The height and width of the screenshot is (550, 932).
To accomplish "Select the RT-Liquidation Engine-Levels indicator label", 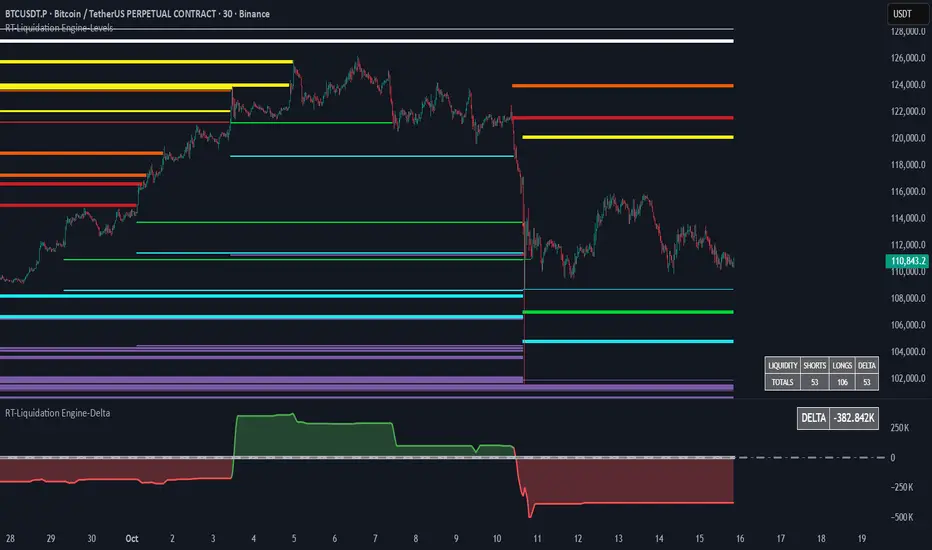I will pos(59,28).
